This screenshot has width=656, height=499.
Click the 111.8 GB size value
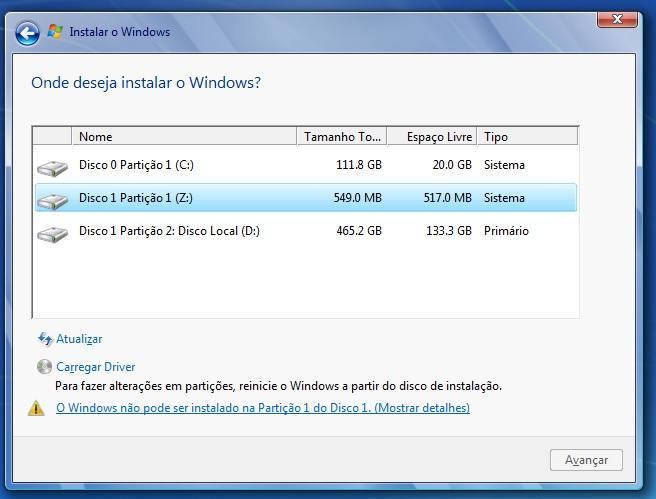click(x=359, y=165)
